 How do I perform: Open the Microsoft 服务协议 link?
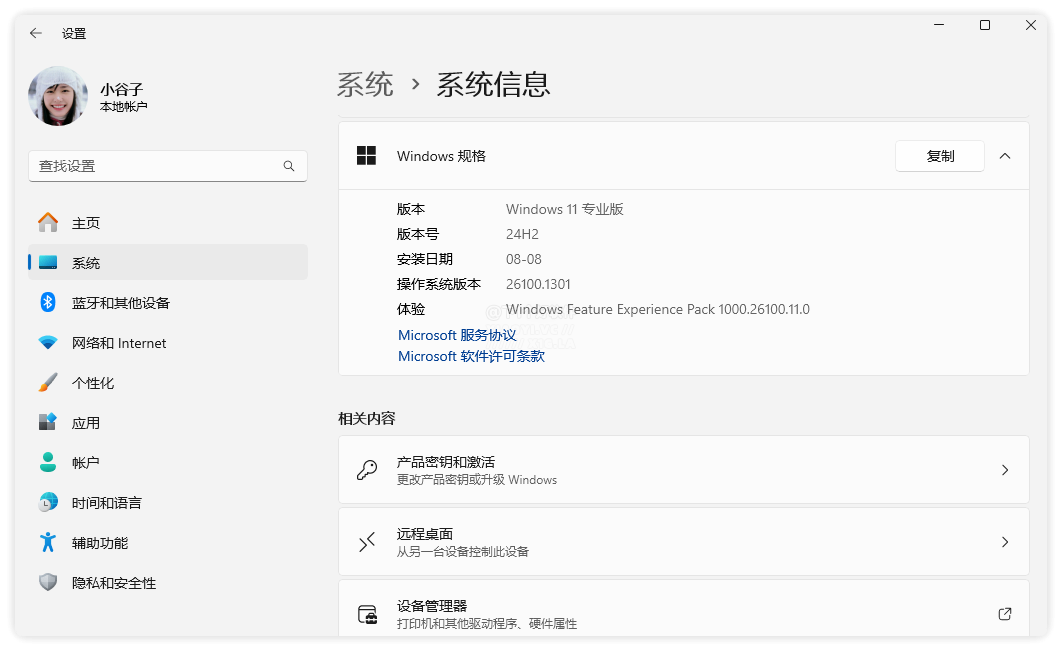[456, 335]
